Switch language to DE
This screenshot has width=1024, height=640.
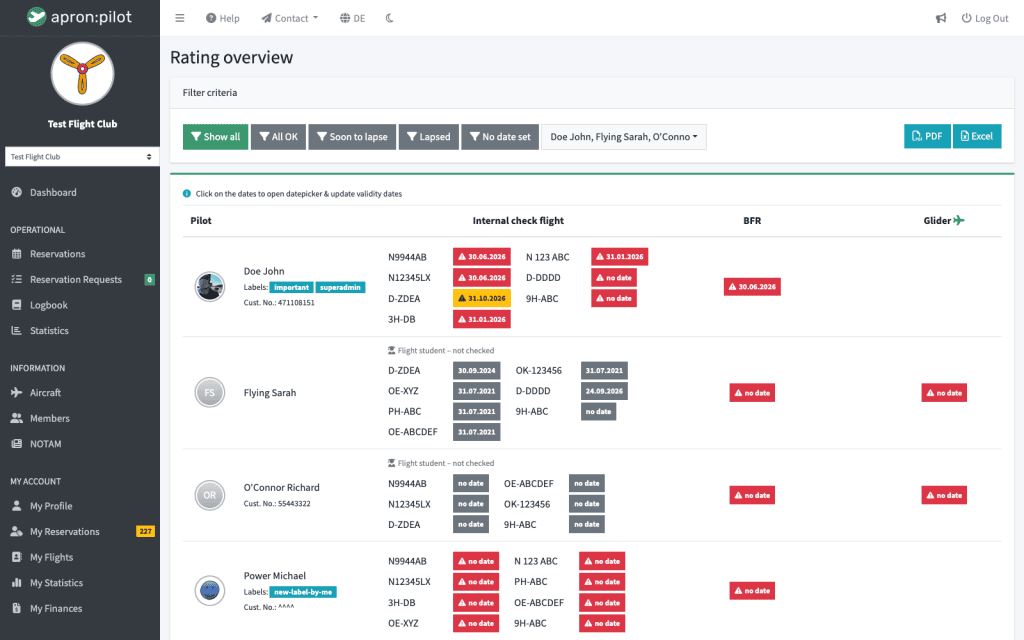(x=353, y=18)
